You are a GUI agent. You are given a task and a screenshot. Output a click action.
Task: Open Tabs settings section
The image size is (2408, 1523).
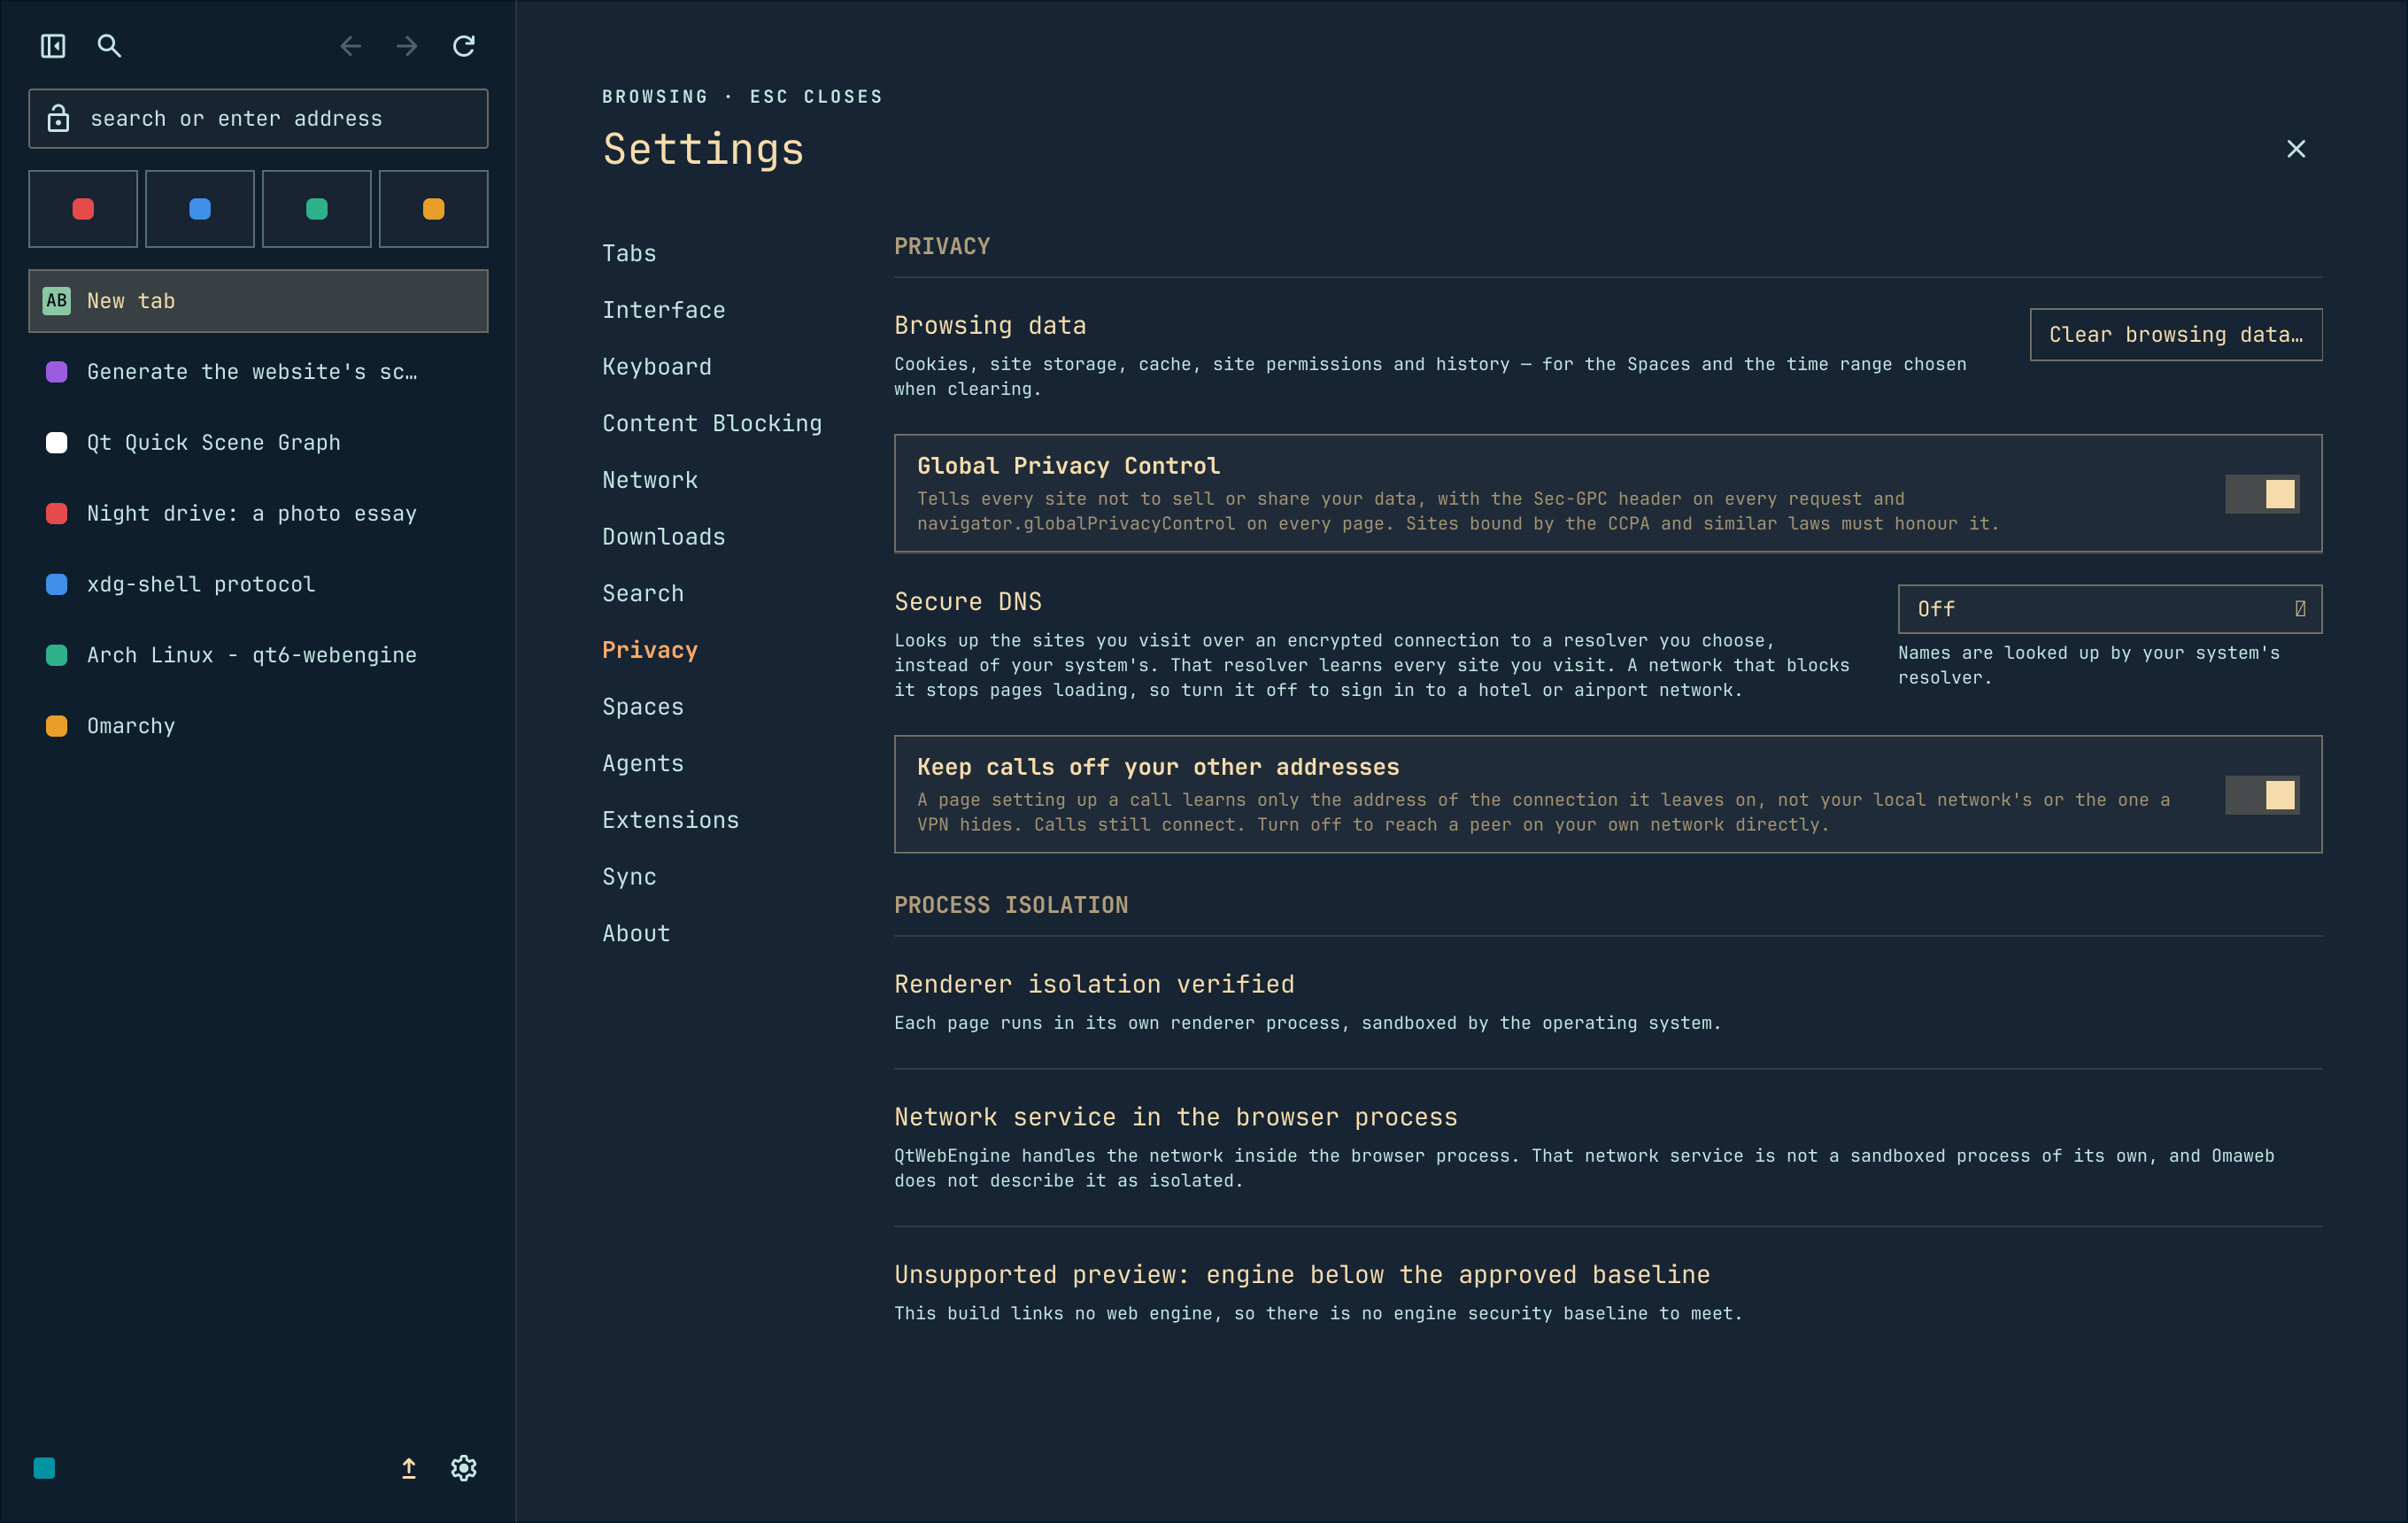pyautogui.click(x=629, y=254)
